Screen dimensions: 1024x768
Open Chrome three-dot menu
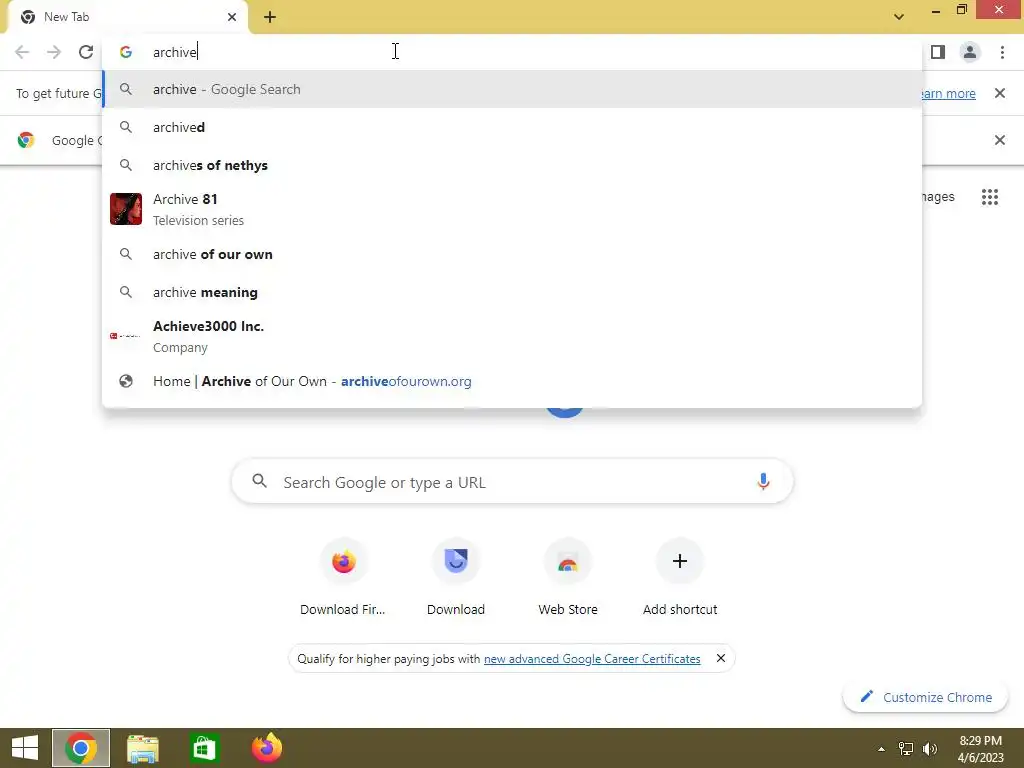(1002, 52)
